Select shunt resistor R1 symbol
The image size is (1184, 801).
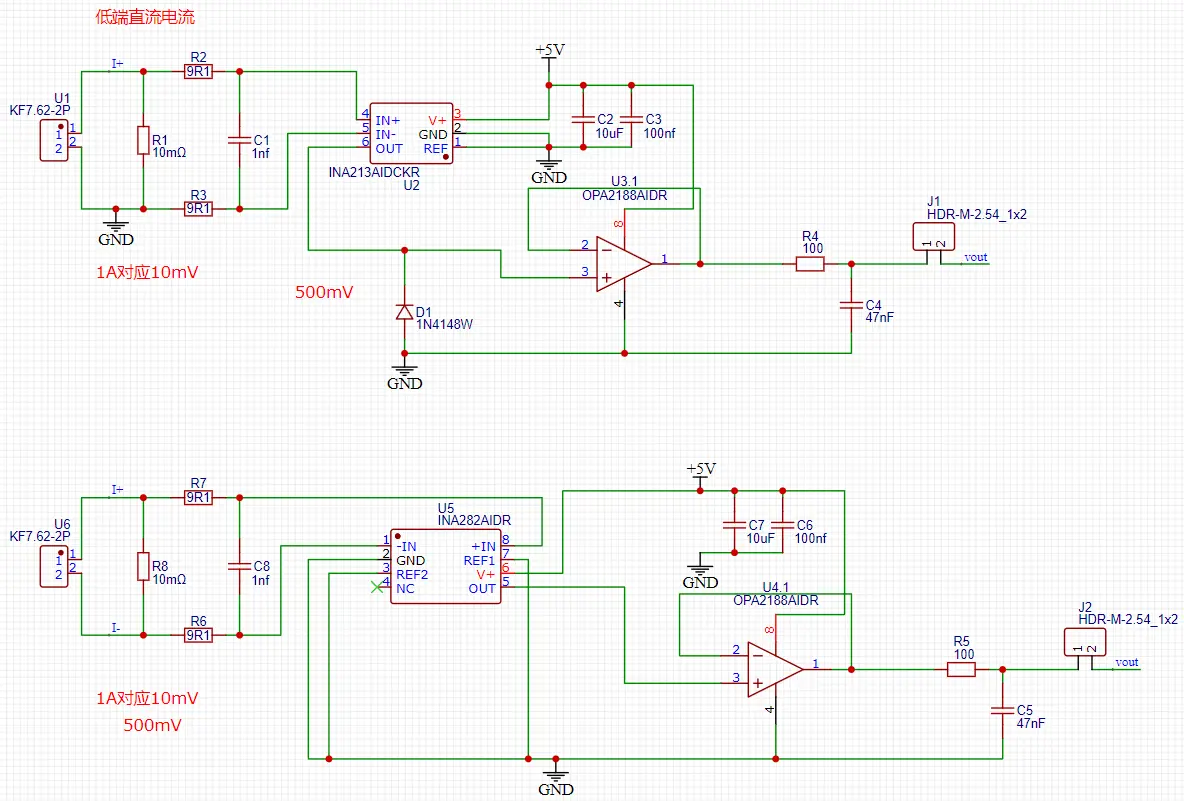pyautogui.click(x=143, y=141)
